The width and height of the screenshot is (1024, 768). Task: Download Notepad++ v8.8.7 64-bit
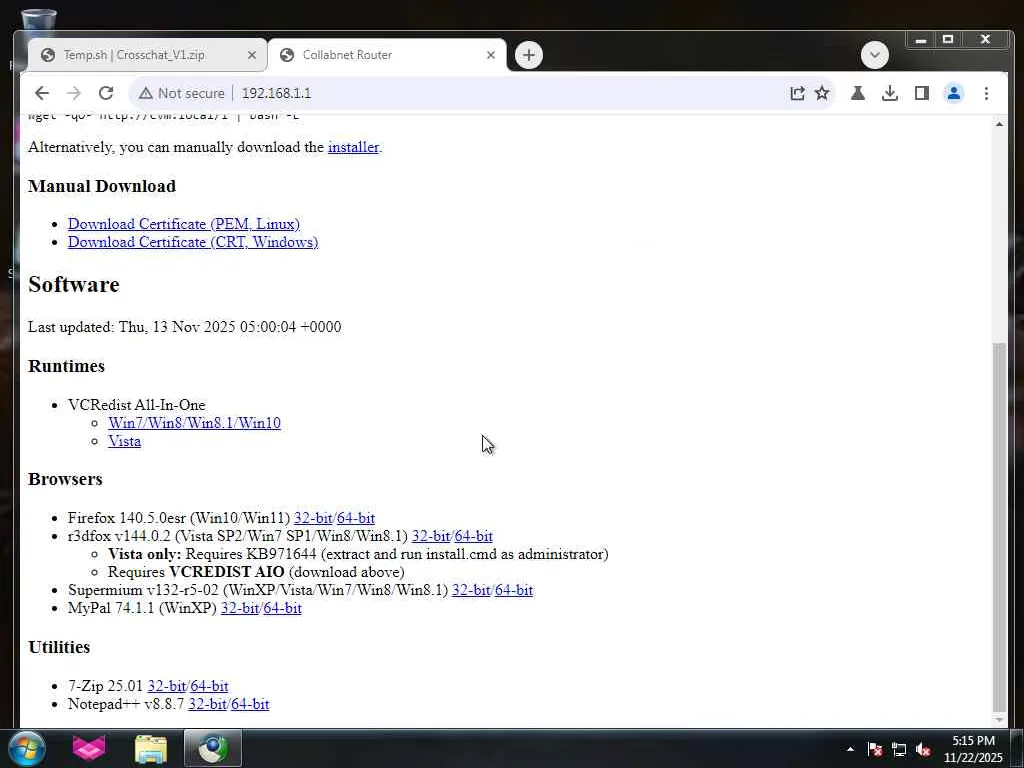(x=250, y=705)
